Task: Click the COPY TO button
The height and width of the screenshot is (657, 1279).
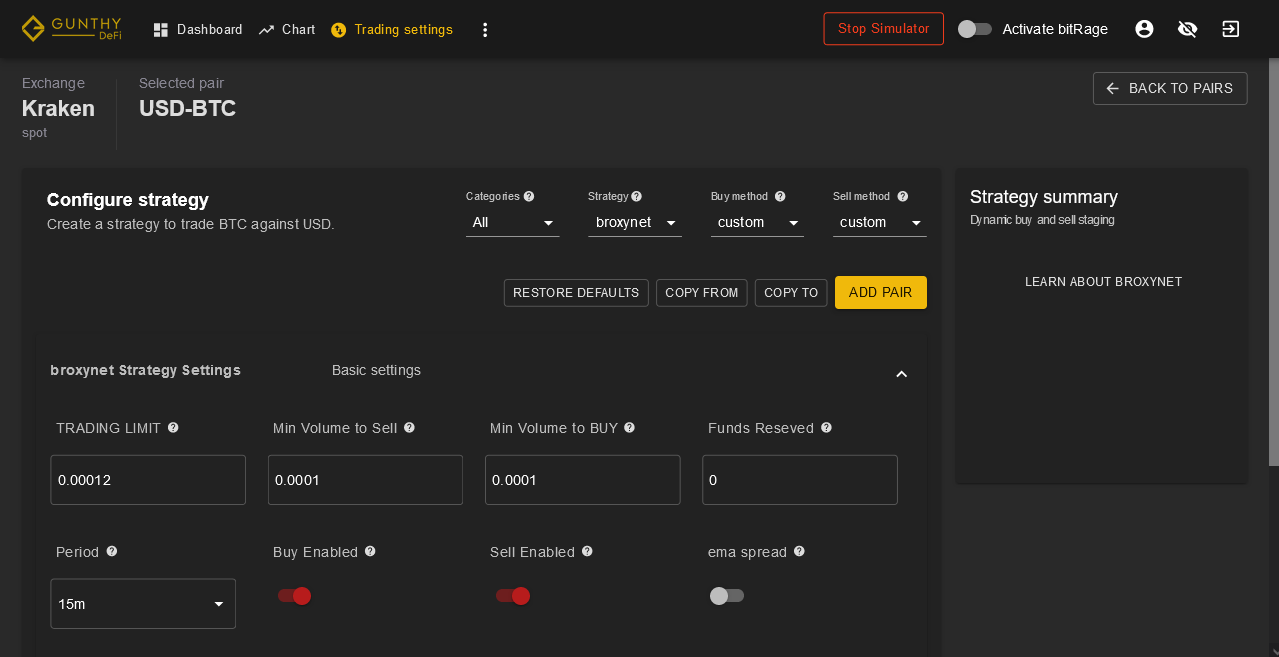Action: point(791,293)
